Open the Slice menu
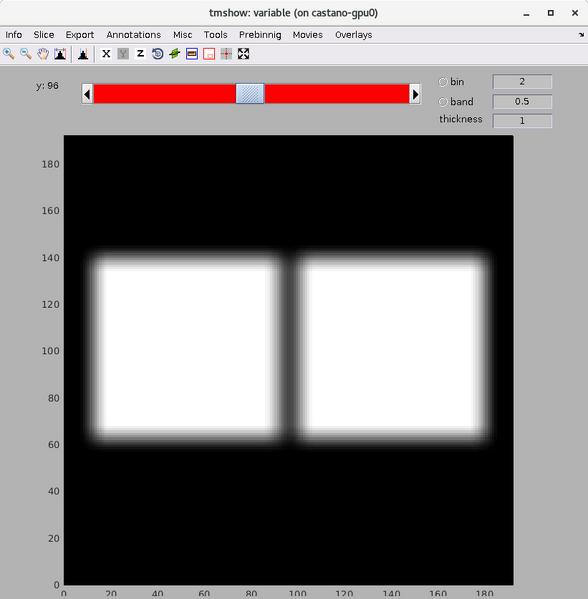 tap(44, 35)
